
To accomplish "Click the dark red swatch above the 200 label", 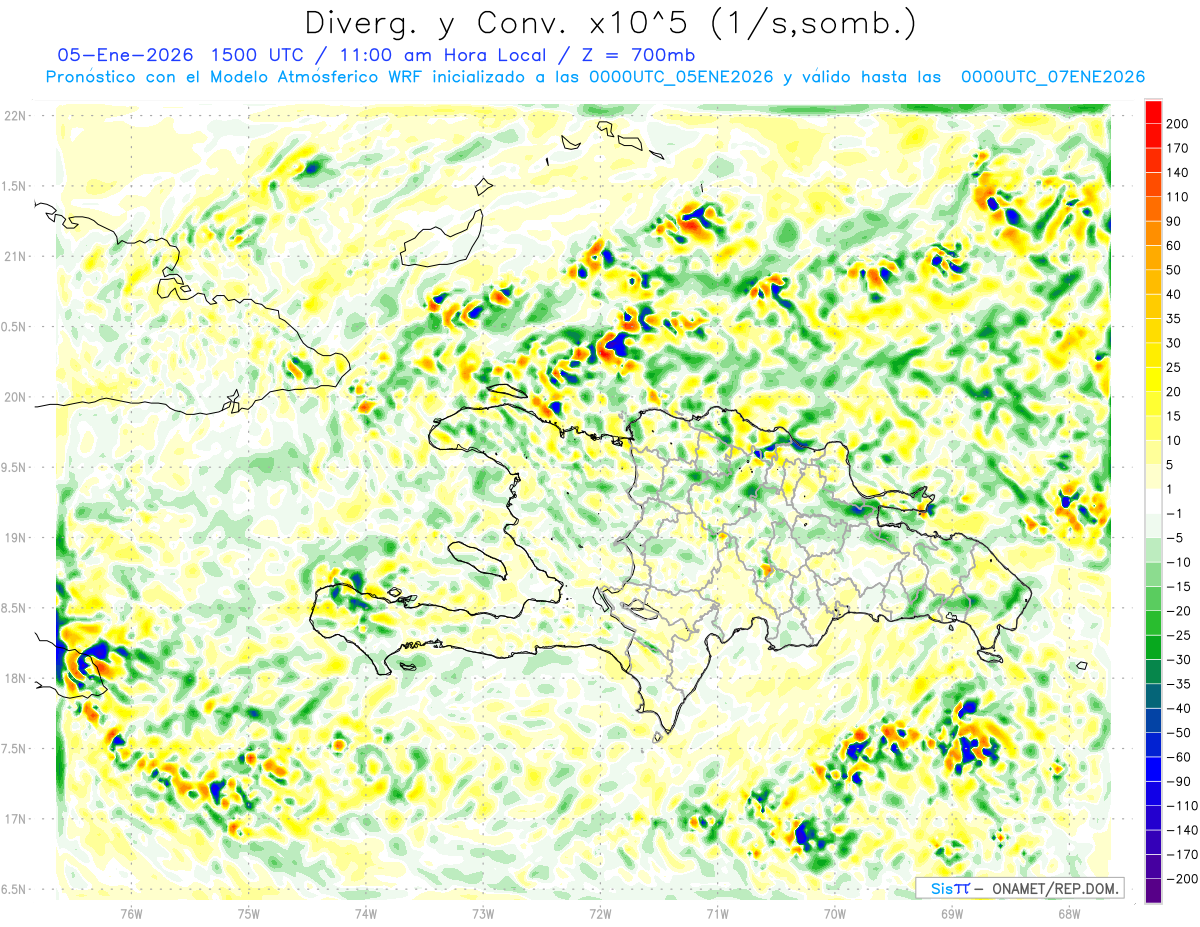I will pos(1154,112).
